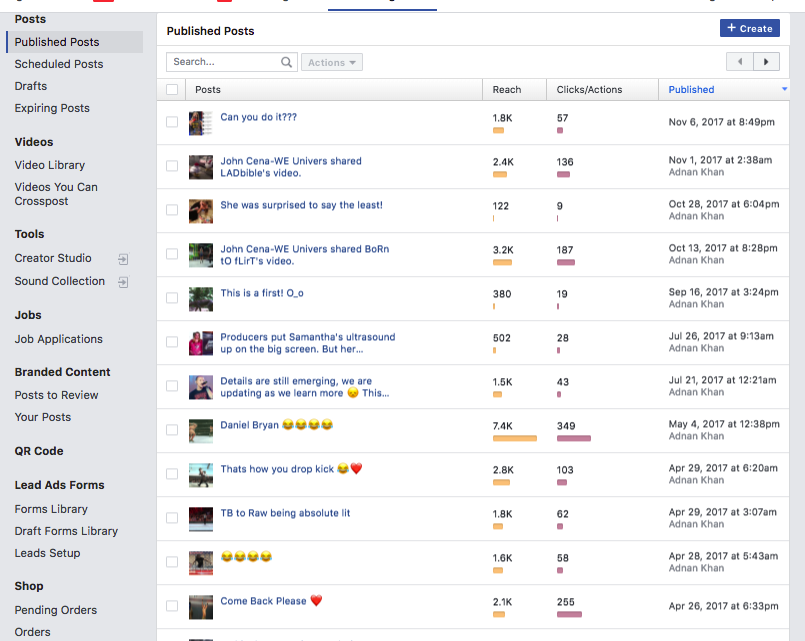The image size is (805, 641).
Task: Open the post titled with four laughing emojis
Action: [x=246, y=557]
